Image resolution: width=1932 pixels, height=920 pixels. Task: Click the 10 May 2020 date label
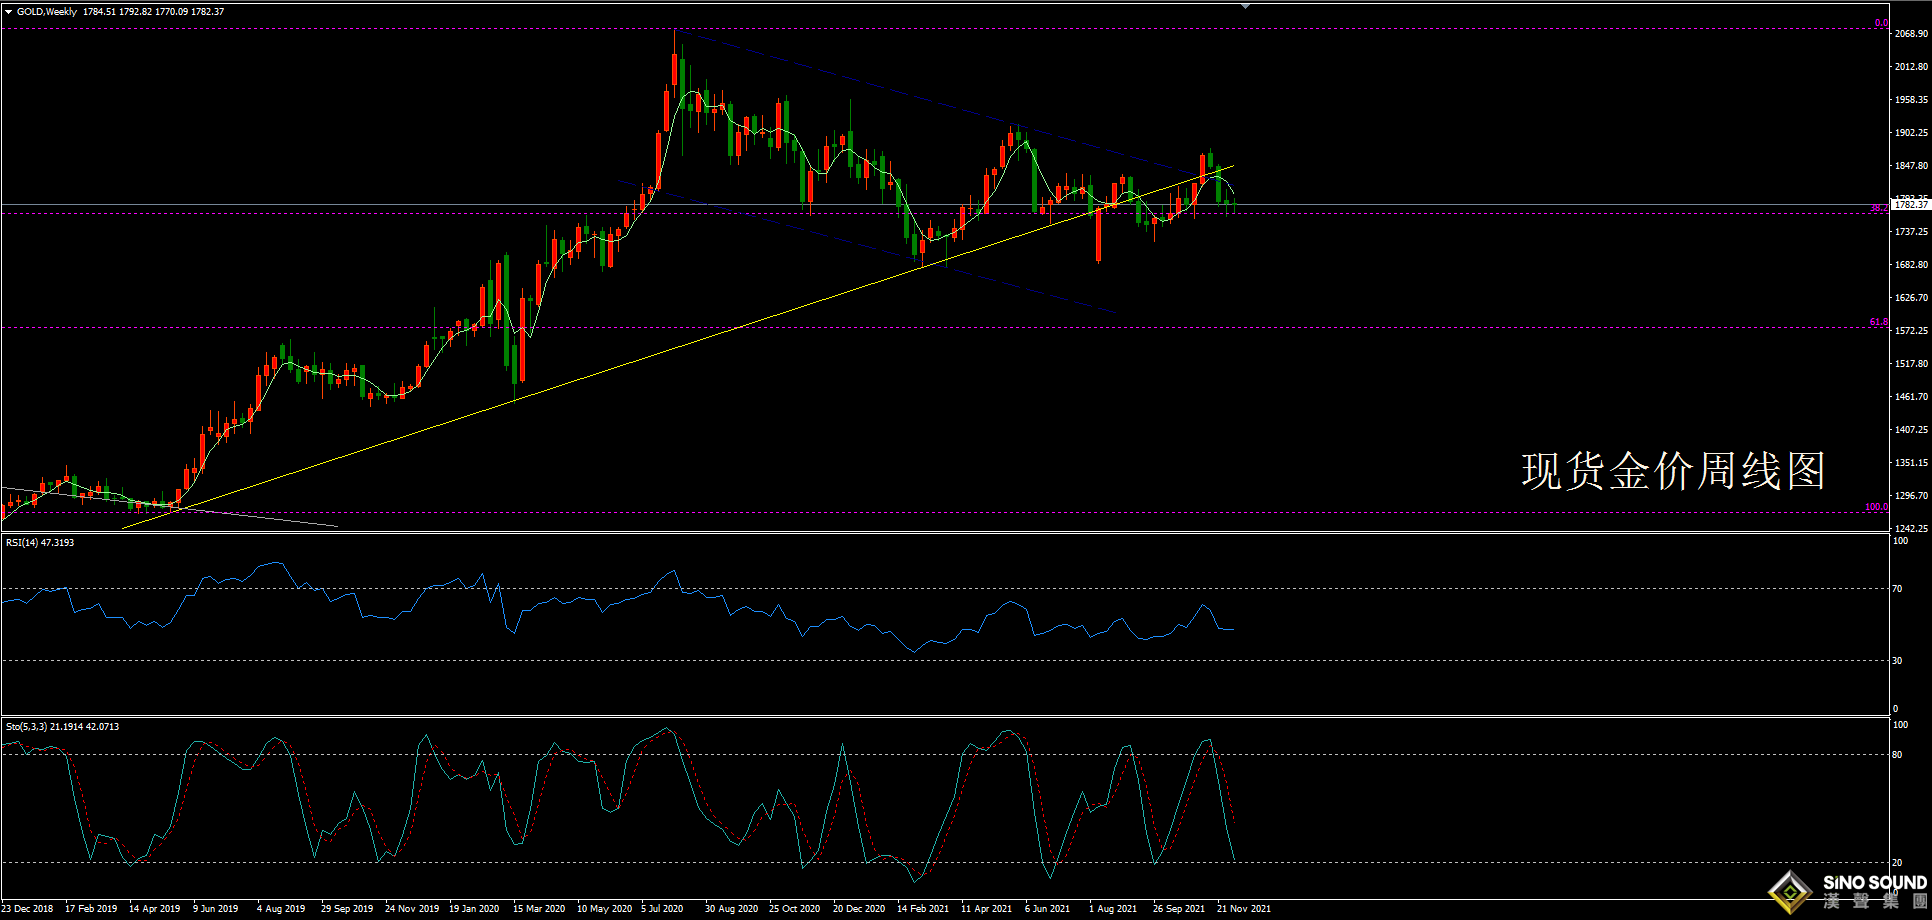click(x=604, y=909)
